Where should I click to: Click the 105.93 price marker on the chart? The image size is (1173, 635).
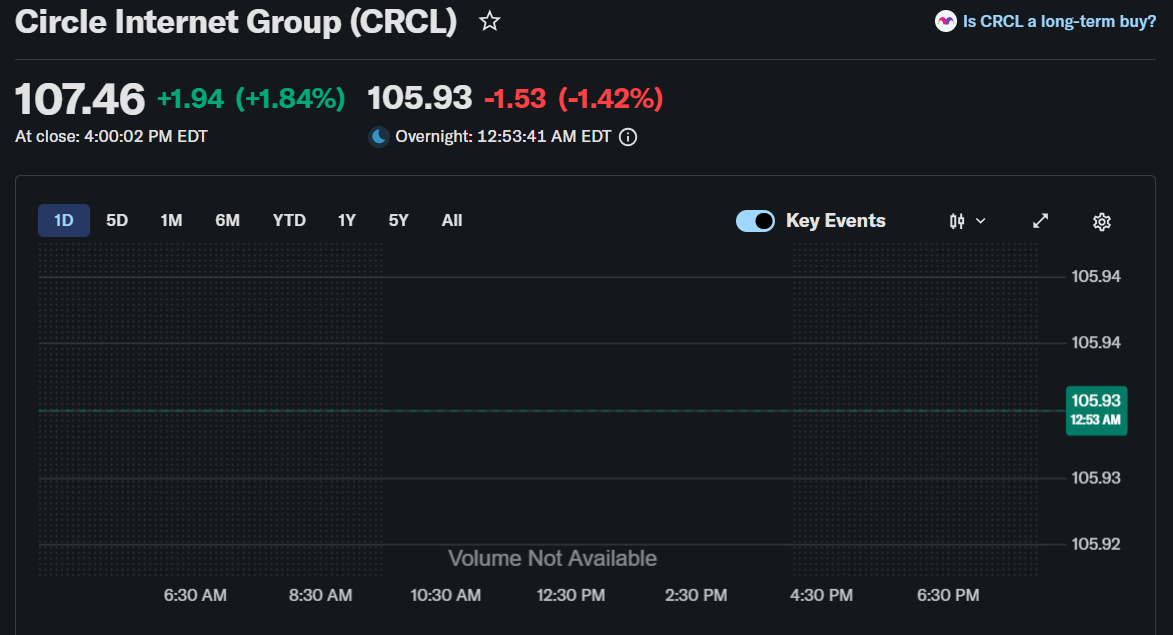[x=1096, y=411]
